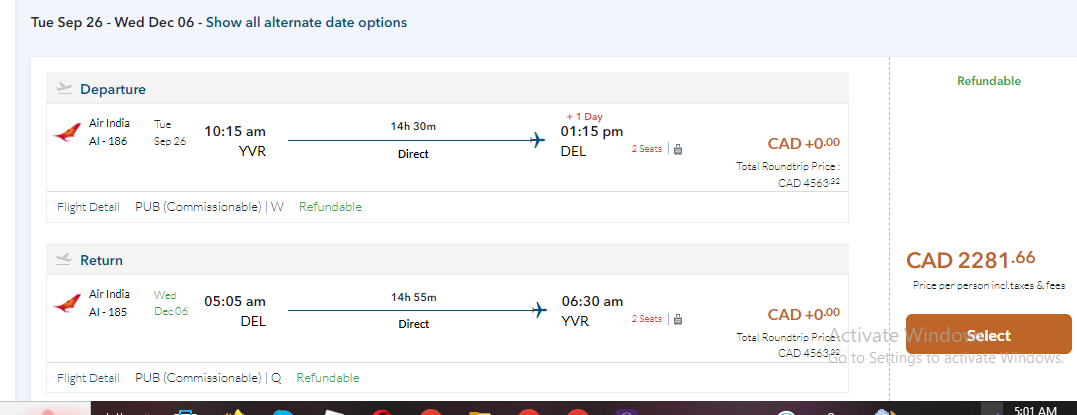Click the 2 Seats text on departure flight

tap(646, 149)
